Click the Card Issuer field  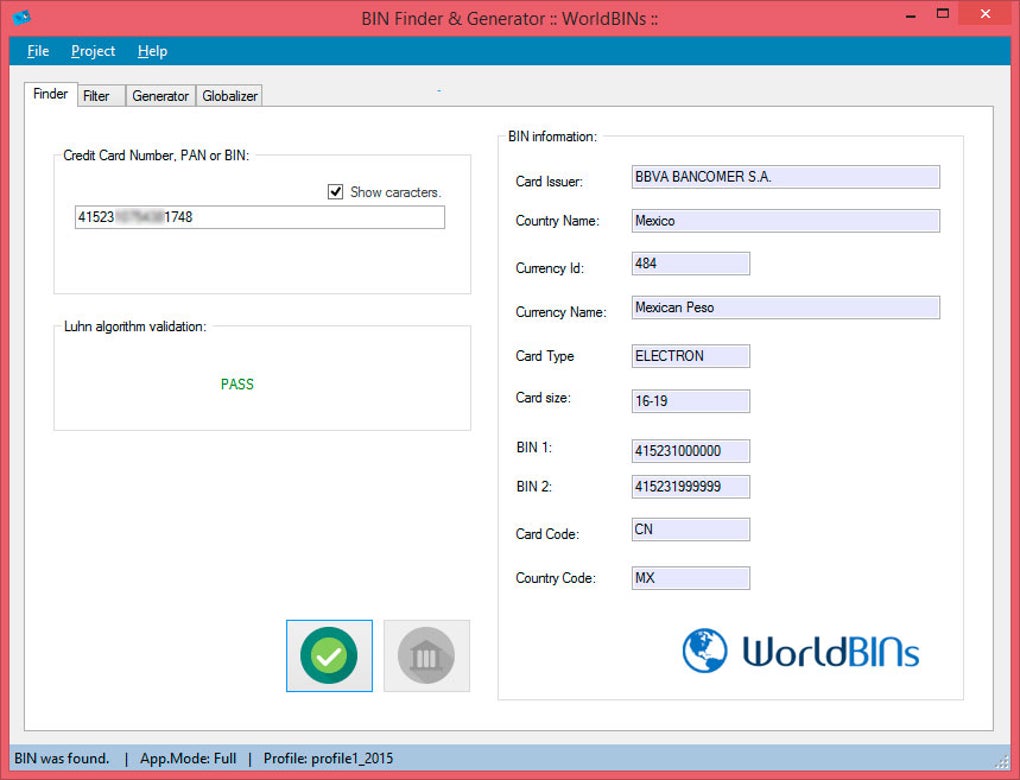coord(785,177)
